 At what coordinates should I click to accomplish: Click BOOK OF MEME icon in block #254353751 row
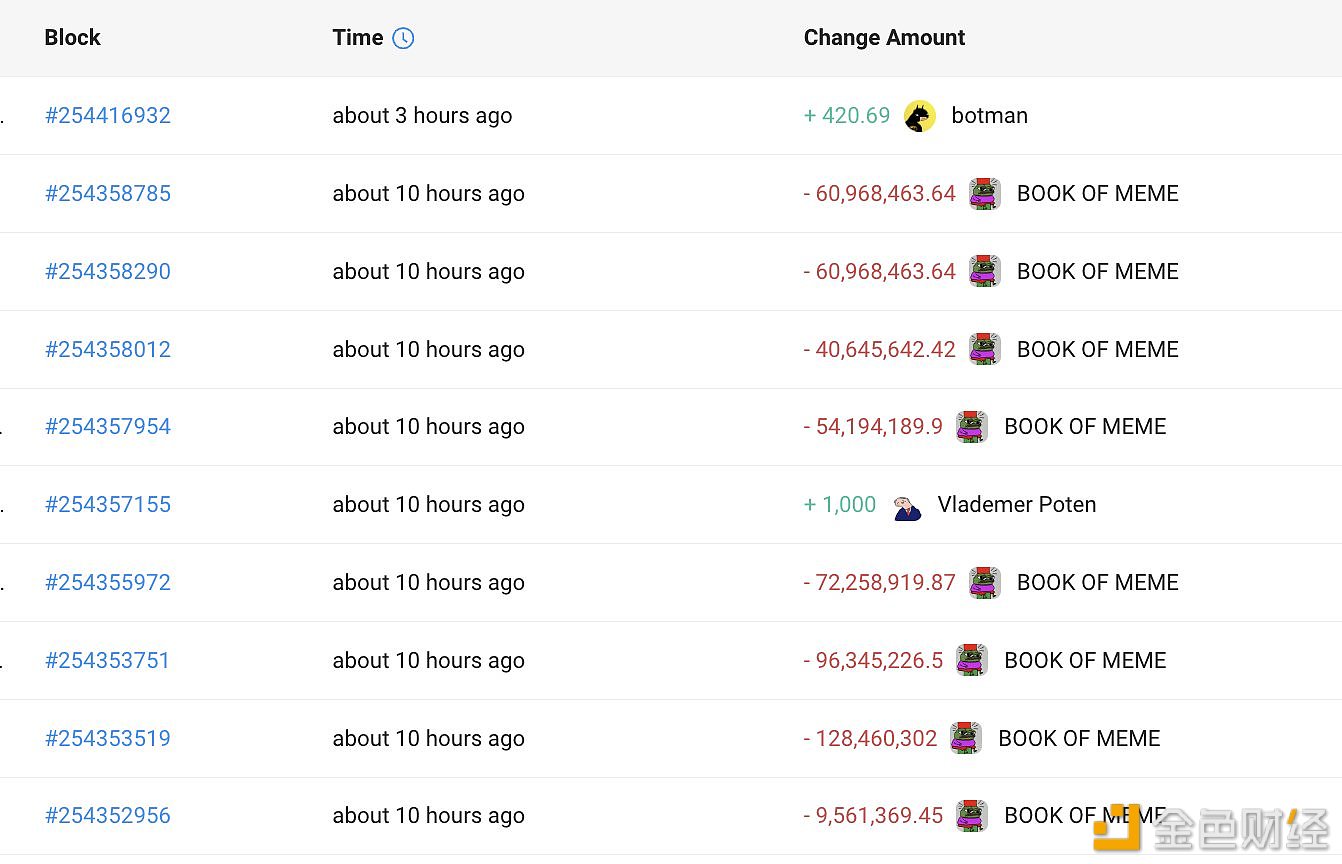[x=972, y=661]
